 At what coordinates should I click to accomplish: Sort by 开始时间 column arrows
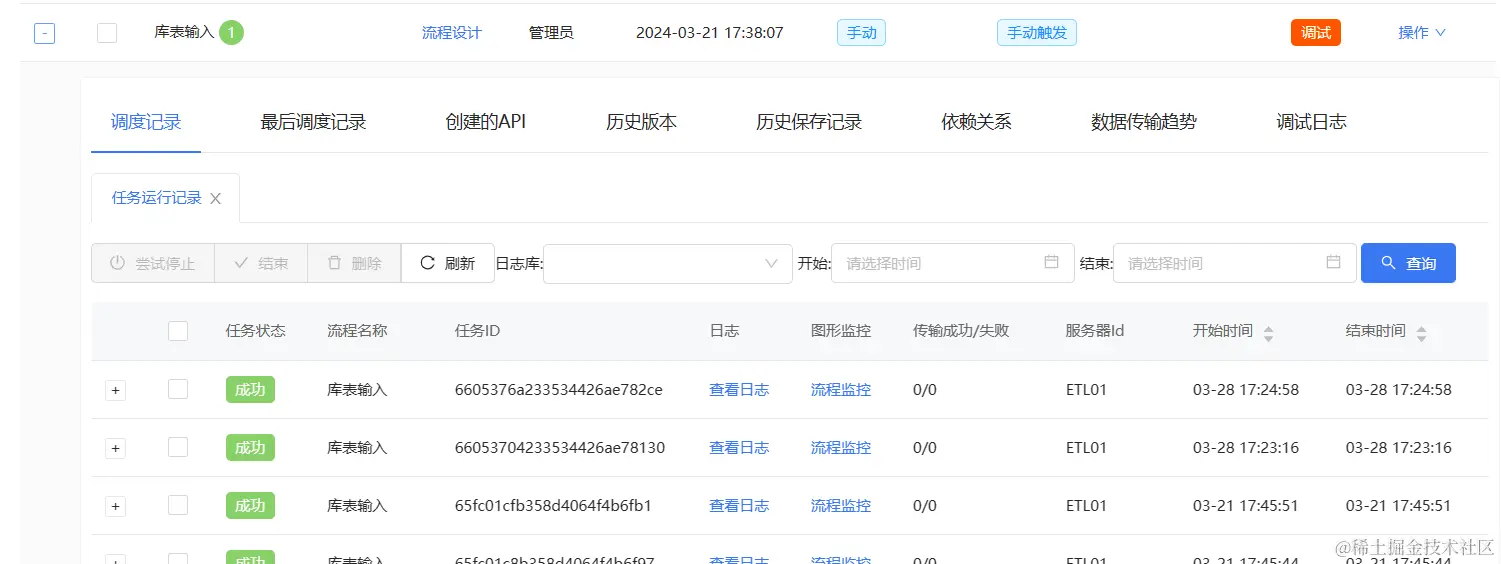[x=1269, y=334]
